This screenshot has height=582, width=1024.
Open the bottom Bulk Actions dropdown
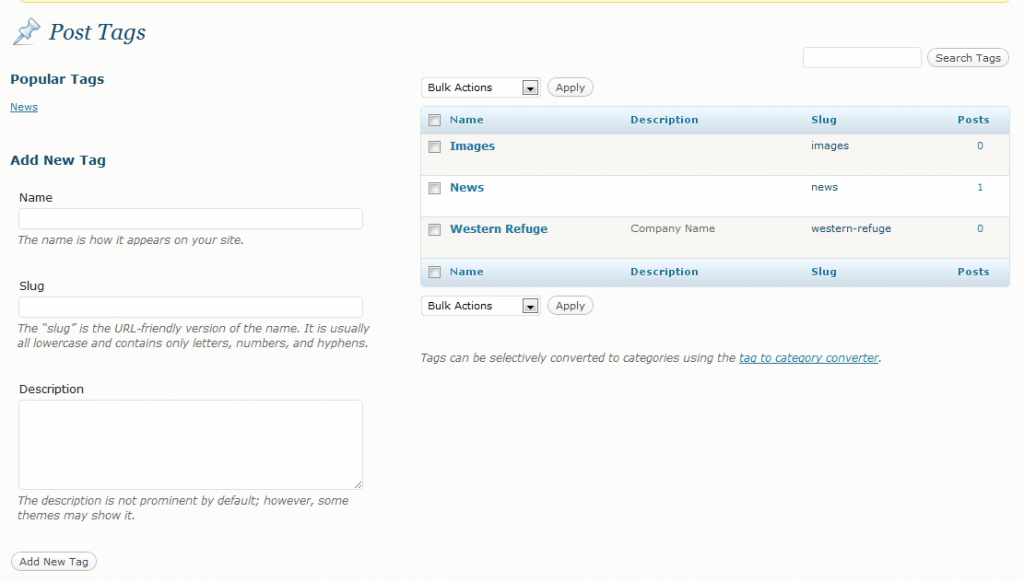pos(480,305)
